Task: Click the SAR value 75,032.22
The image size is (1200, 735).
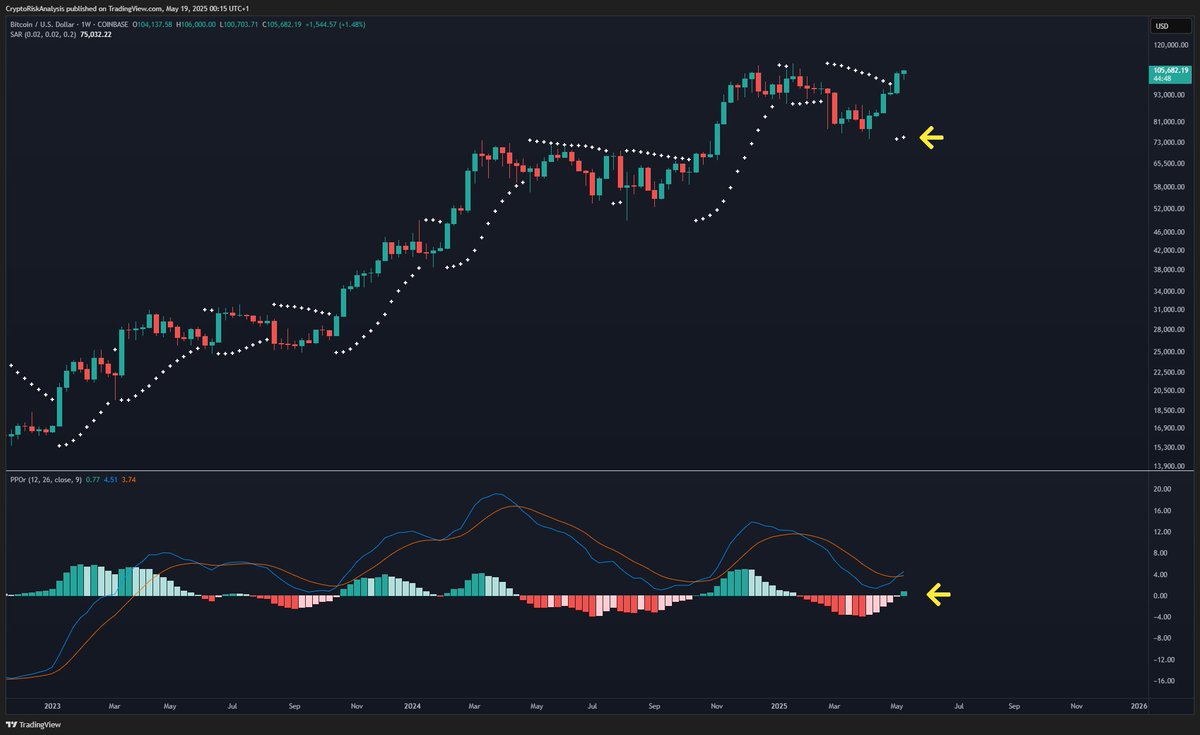Action: click(96, 34)
